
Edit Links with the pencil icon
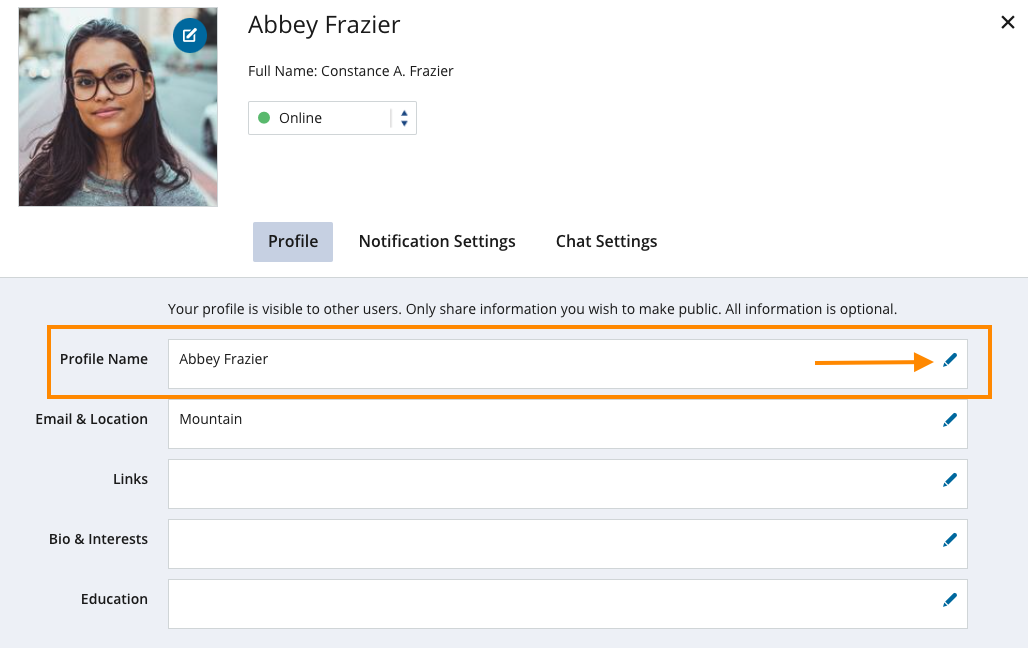950,480
